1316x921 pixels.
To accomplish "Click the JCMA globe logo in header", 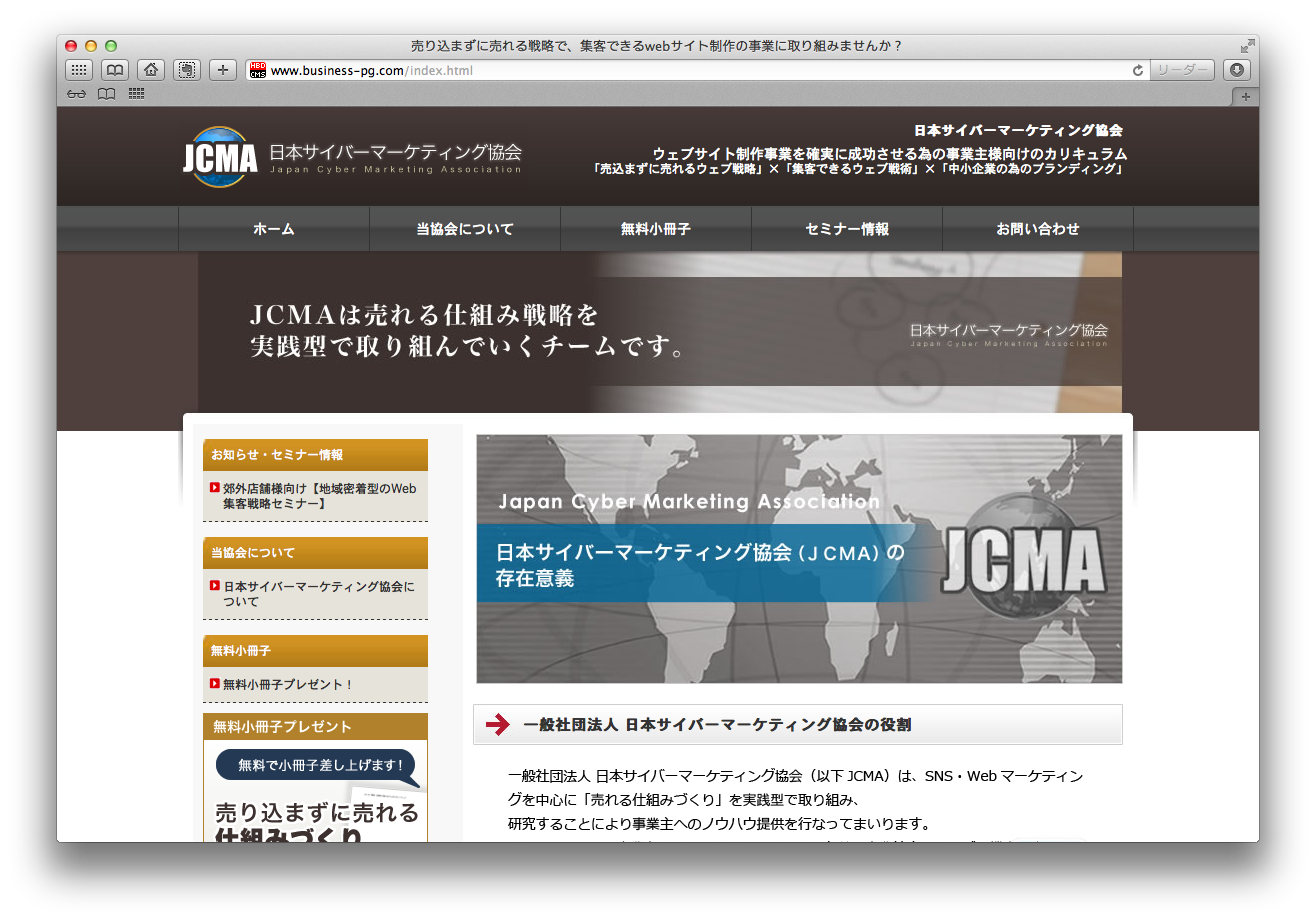I will point(220,157).
